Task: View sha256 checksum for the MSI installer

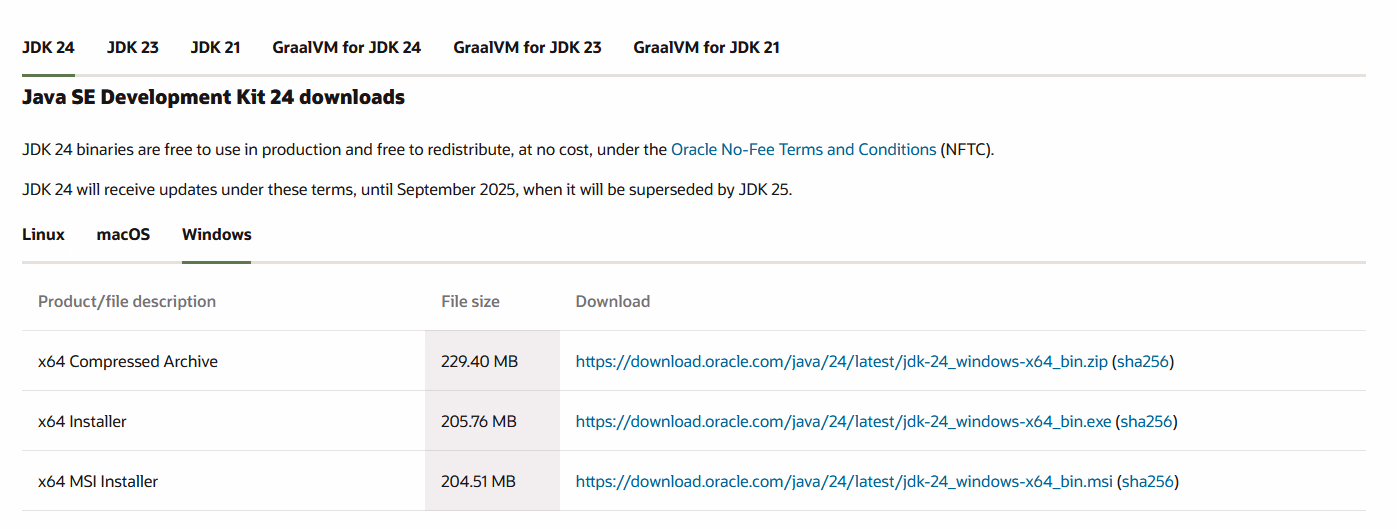Action: 1147,481
